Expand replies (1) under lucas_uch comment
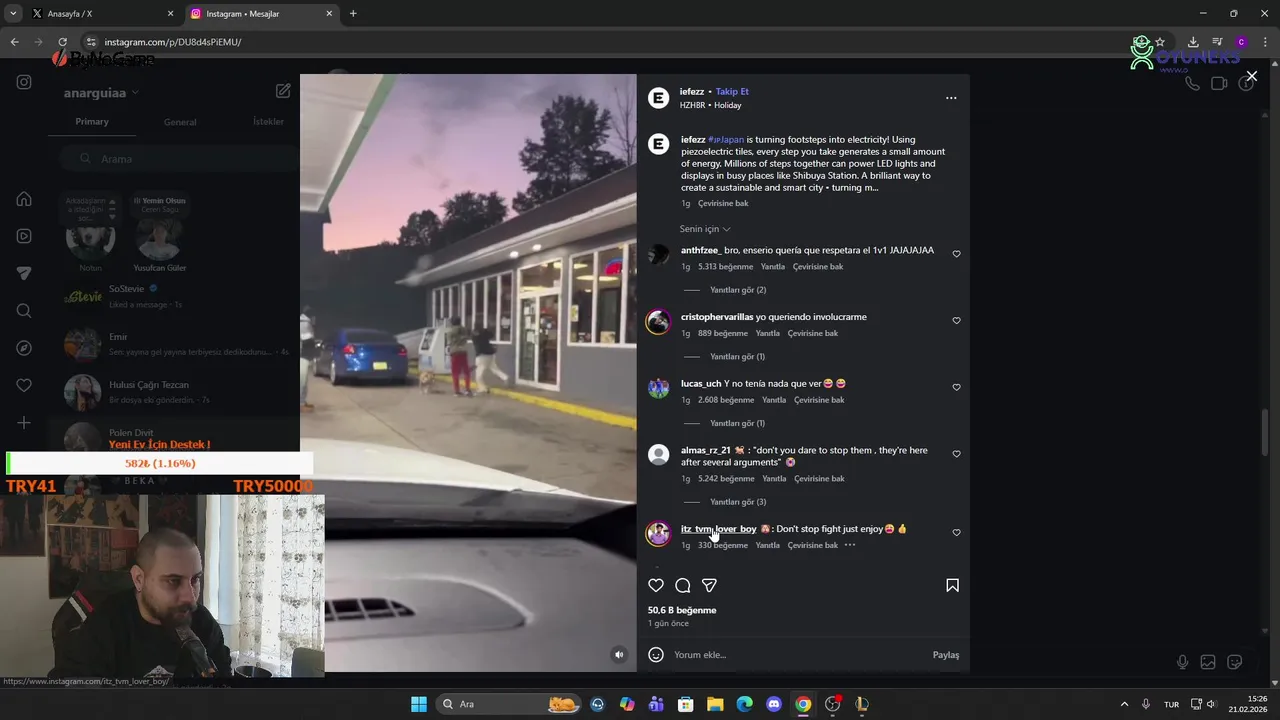The width and height of the screenshot is (1280, 720). (737, 423)
